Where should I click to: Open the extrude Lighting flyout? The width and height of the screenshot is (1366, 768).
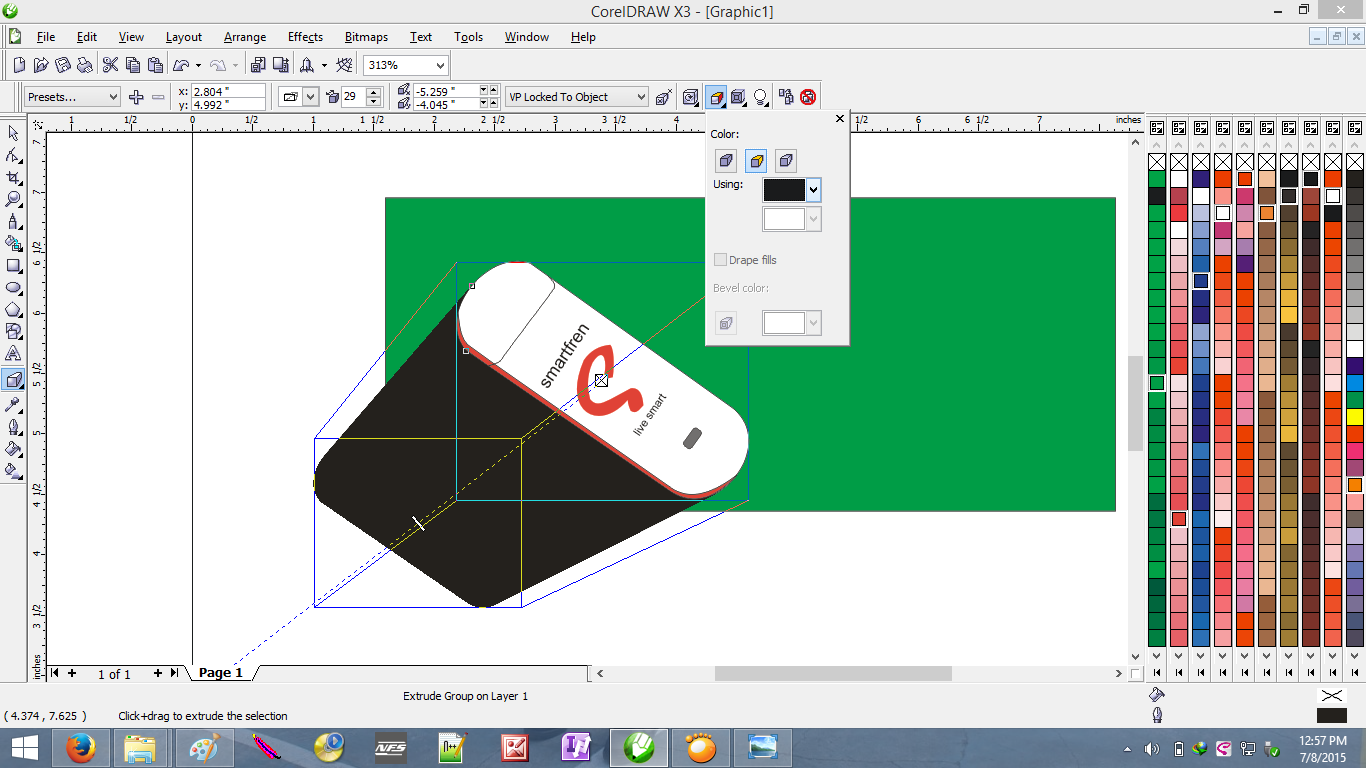(759, 96)
